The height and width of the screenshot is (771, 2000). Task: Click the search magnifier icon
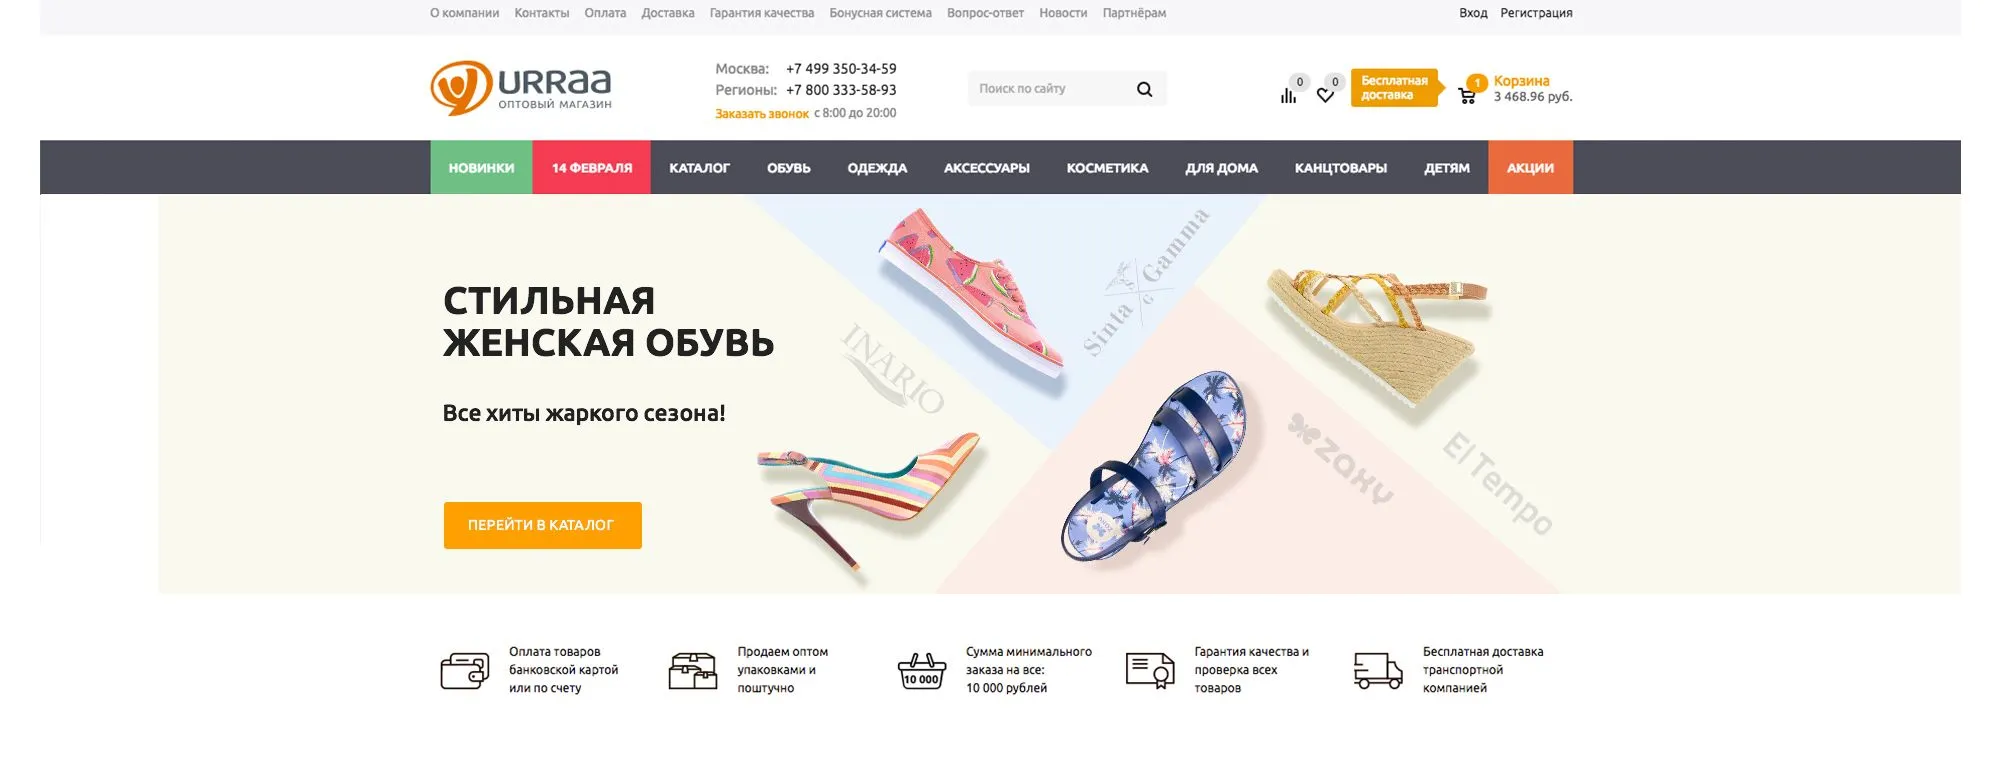1144,89
